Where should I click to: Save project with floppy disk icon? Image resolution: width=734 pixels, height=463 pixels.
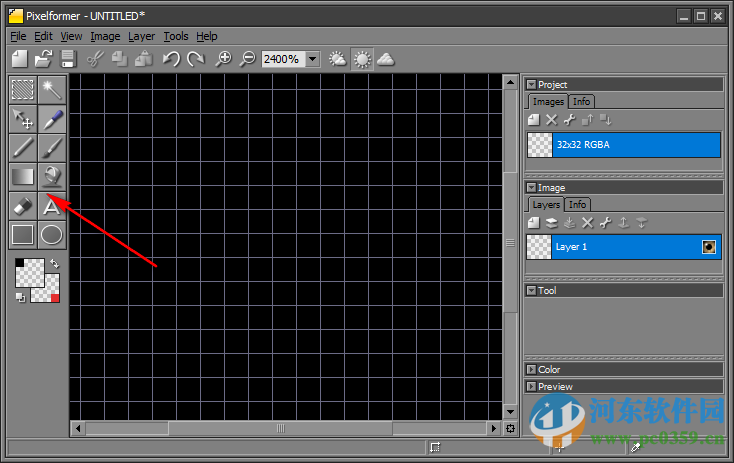click(68, 59)
